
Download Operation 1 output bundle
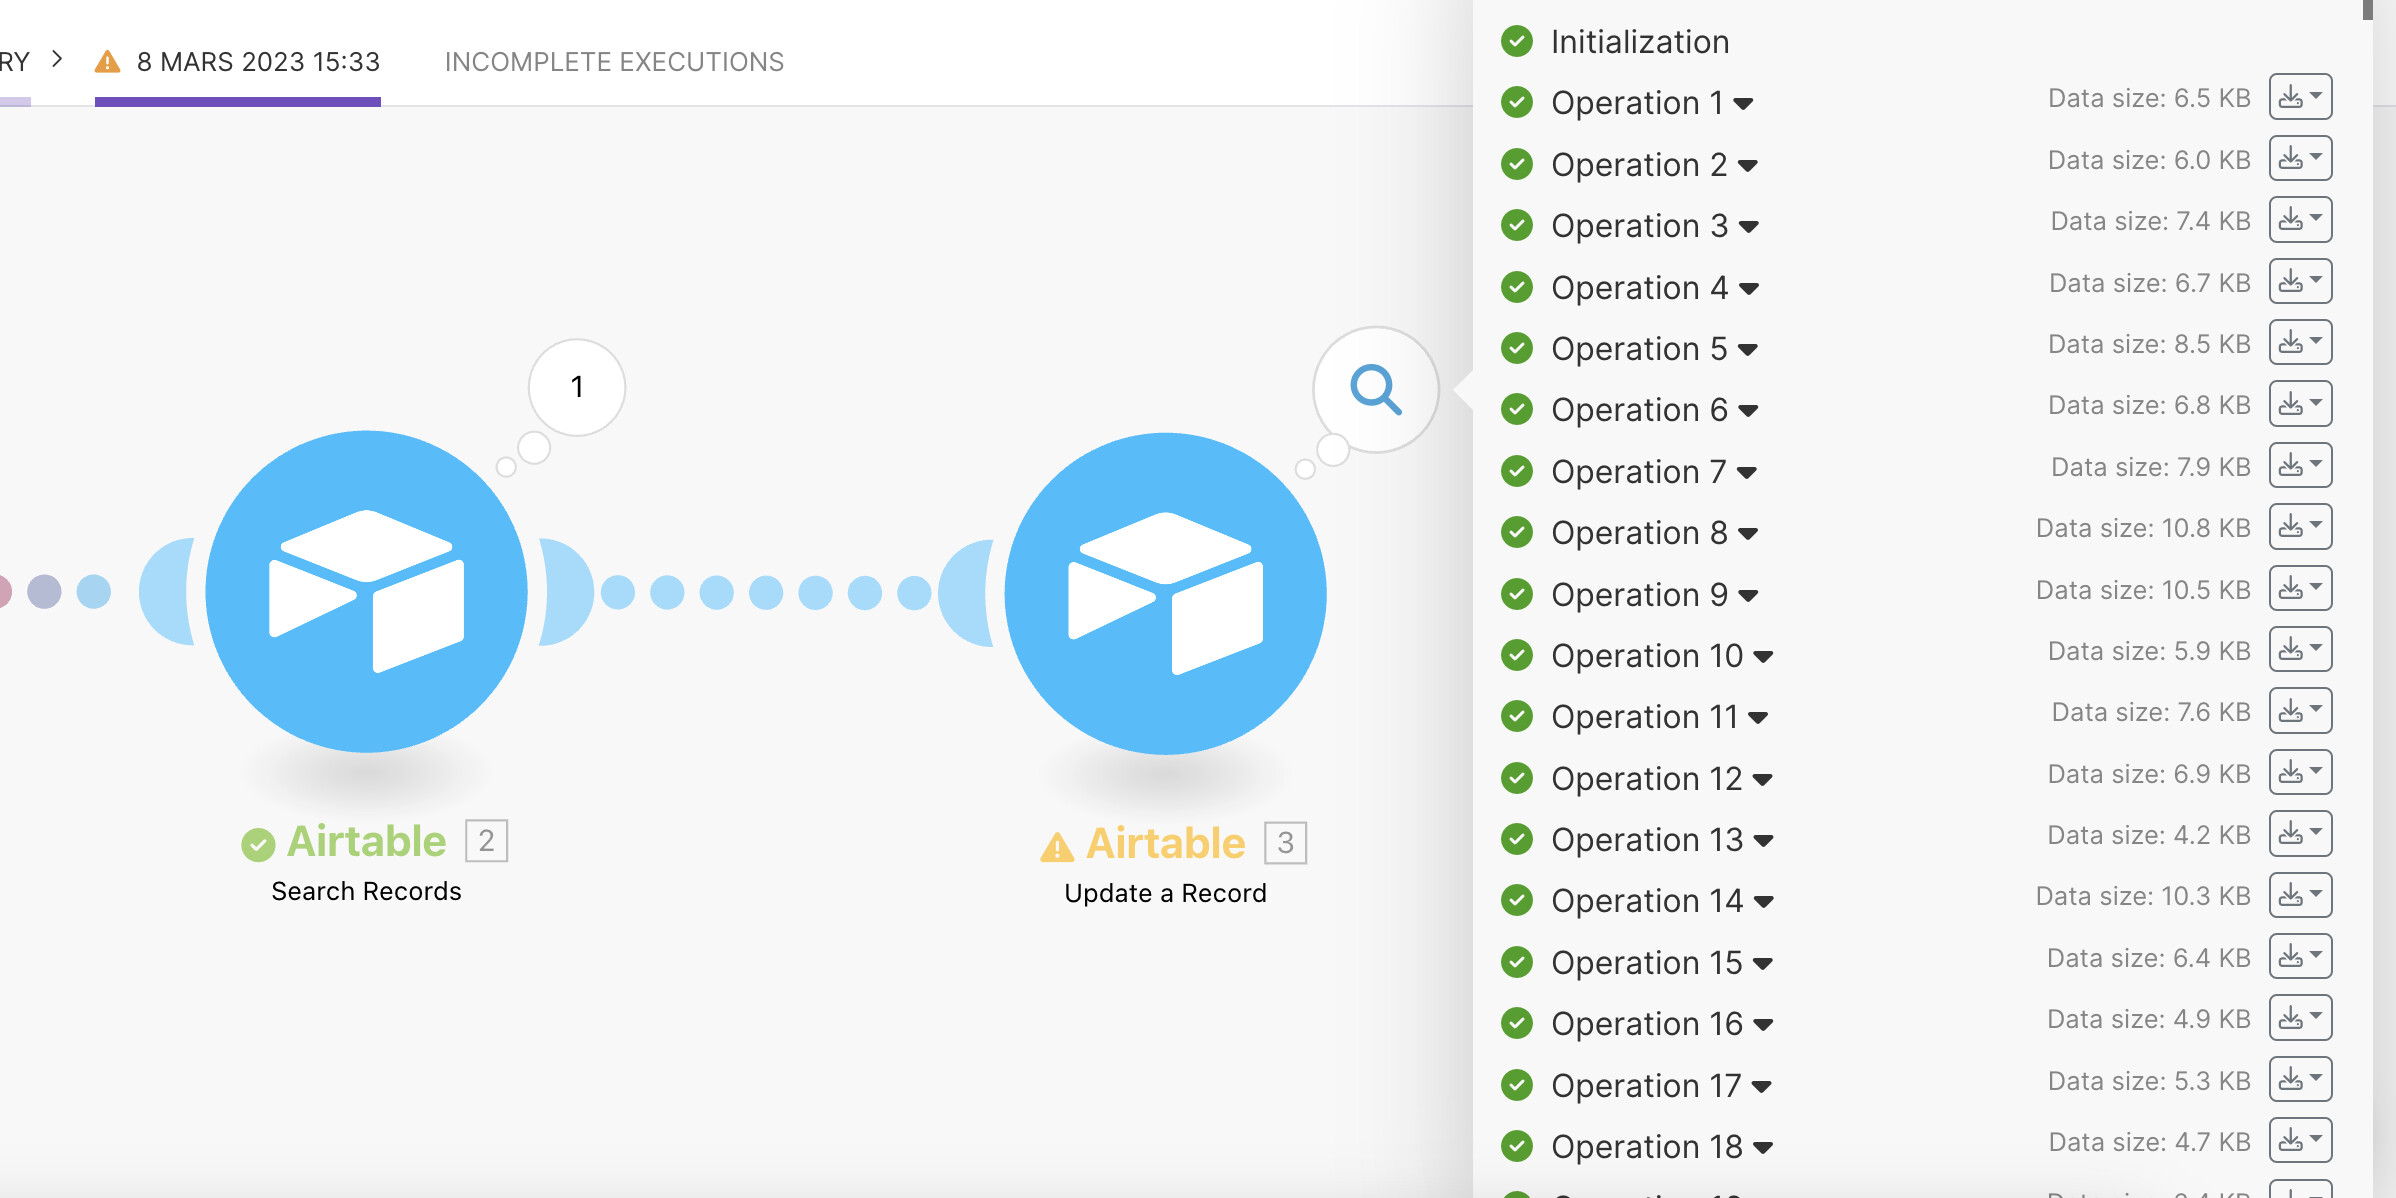click(x=2299, y=98)
